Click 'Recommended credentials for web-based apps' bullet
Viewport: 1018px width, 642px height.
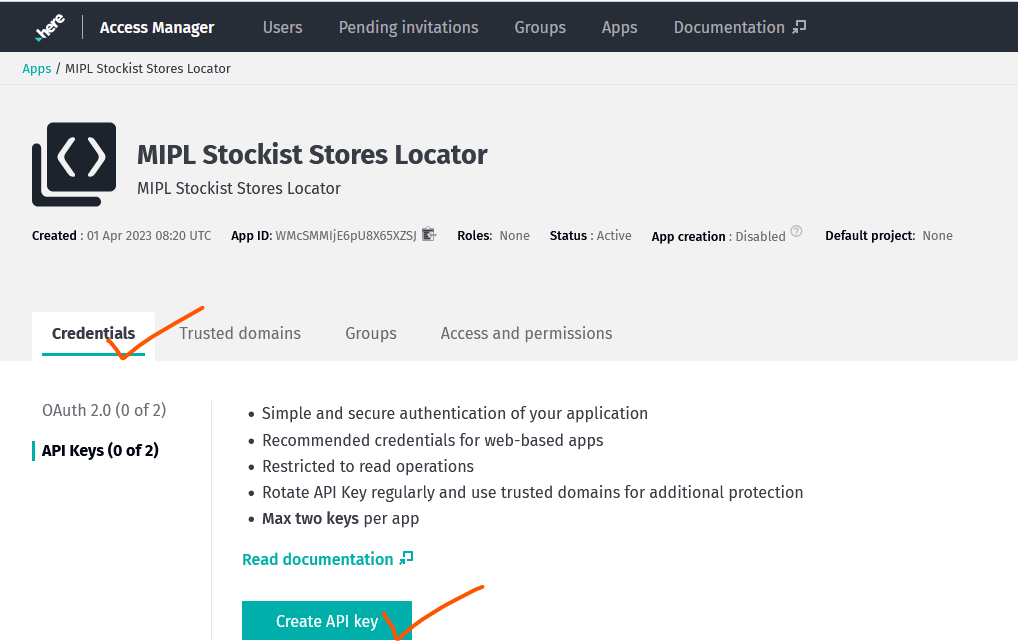point(432,441)
